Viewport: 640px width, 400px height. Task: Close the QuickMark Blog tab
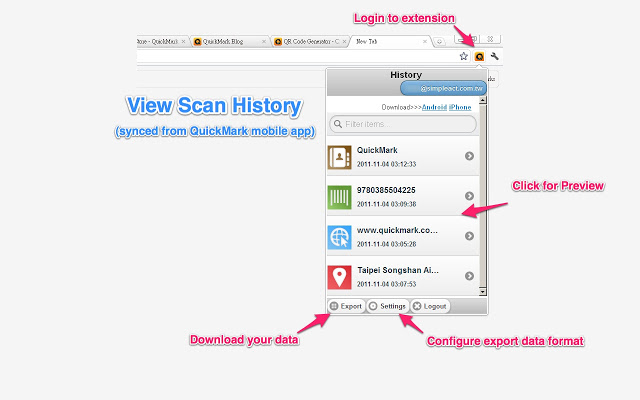click(264, 42)
